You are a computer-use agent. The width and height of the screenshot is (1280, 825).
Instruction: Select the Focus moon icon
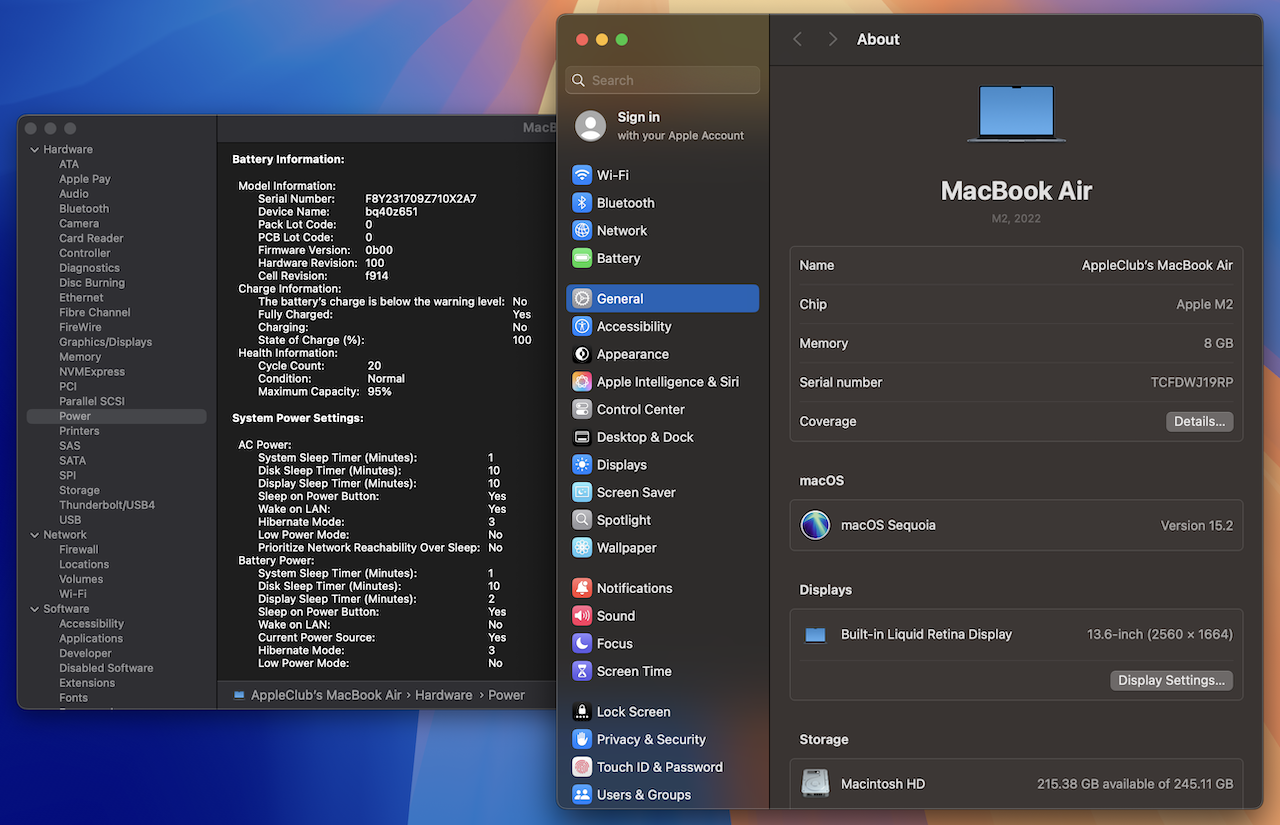pyautogui.click(x=582, y=644)
